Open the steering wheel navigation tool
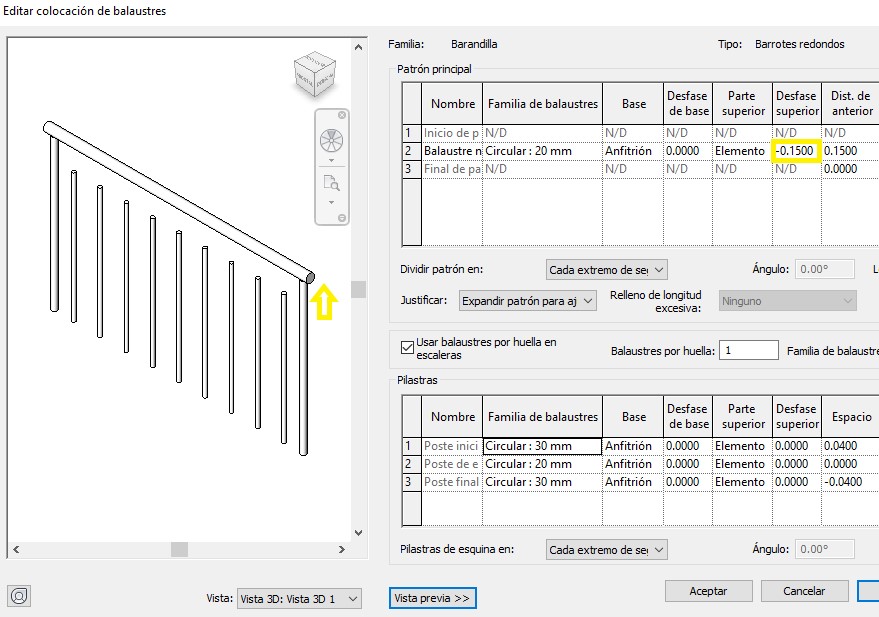 [x=331, y=140]
